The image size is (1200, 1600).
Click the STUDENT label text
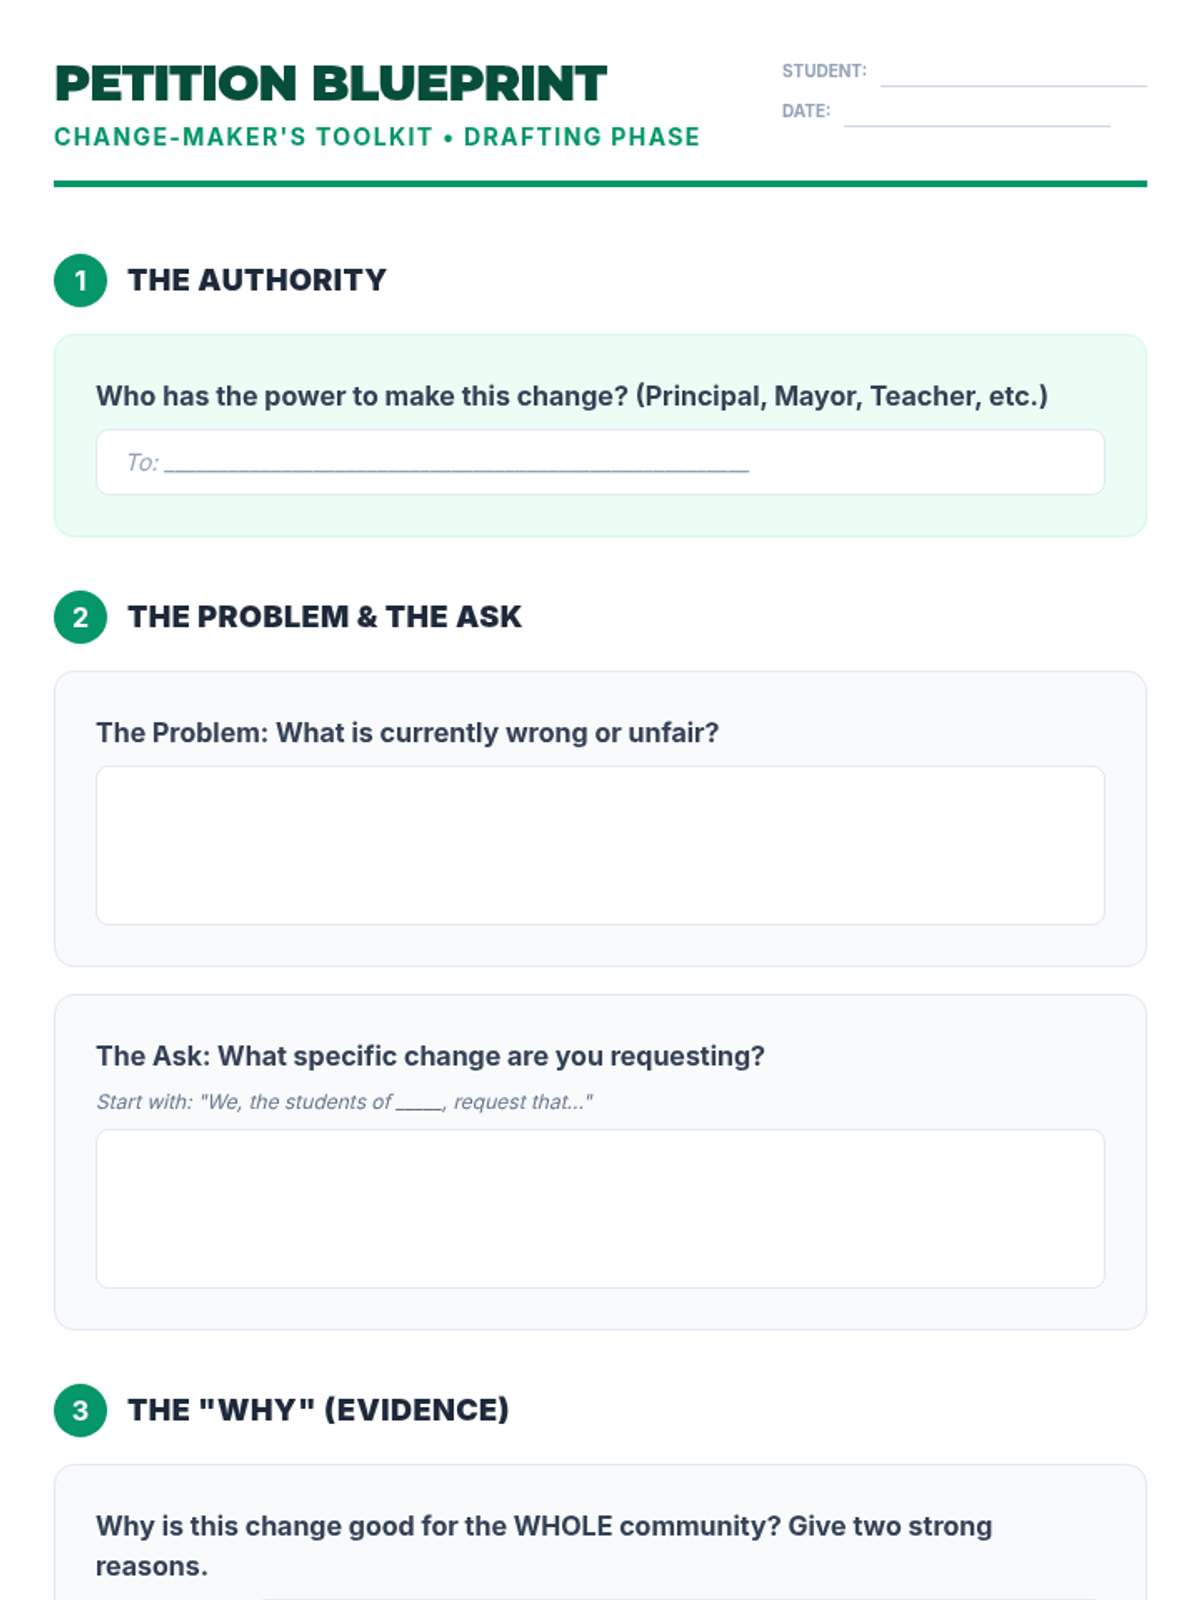824,71
